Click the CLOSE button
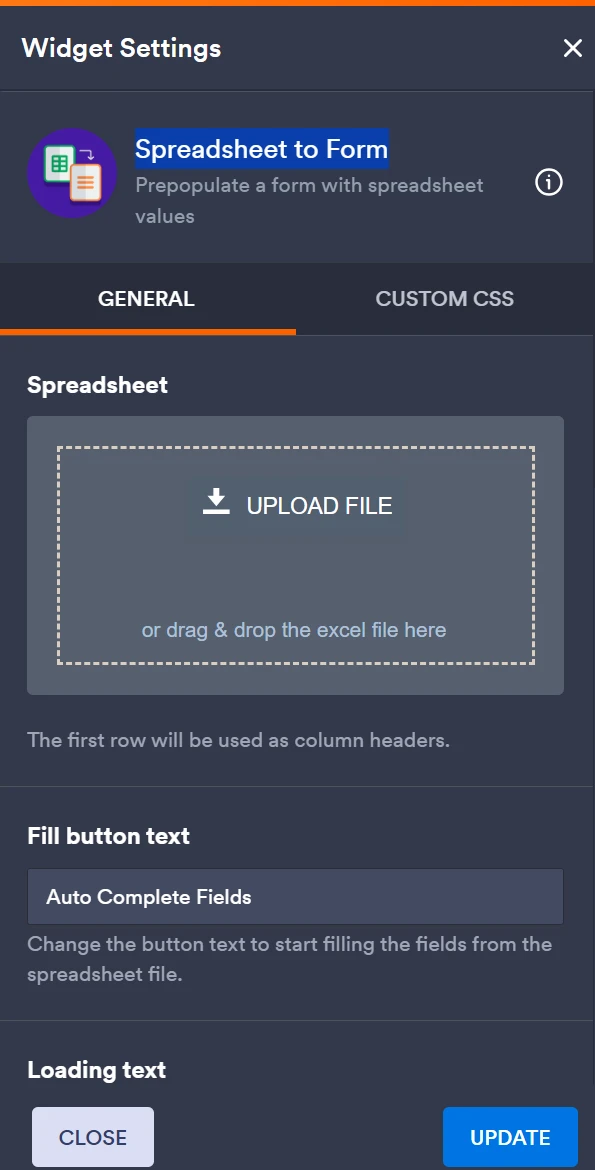Viewport: 595px width, 1170px height. click(x=92, y=1137)
